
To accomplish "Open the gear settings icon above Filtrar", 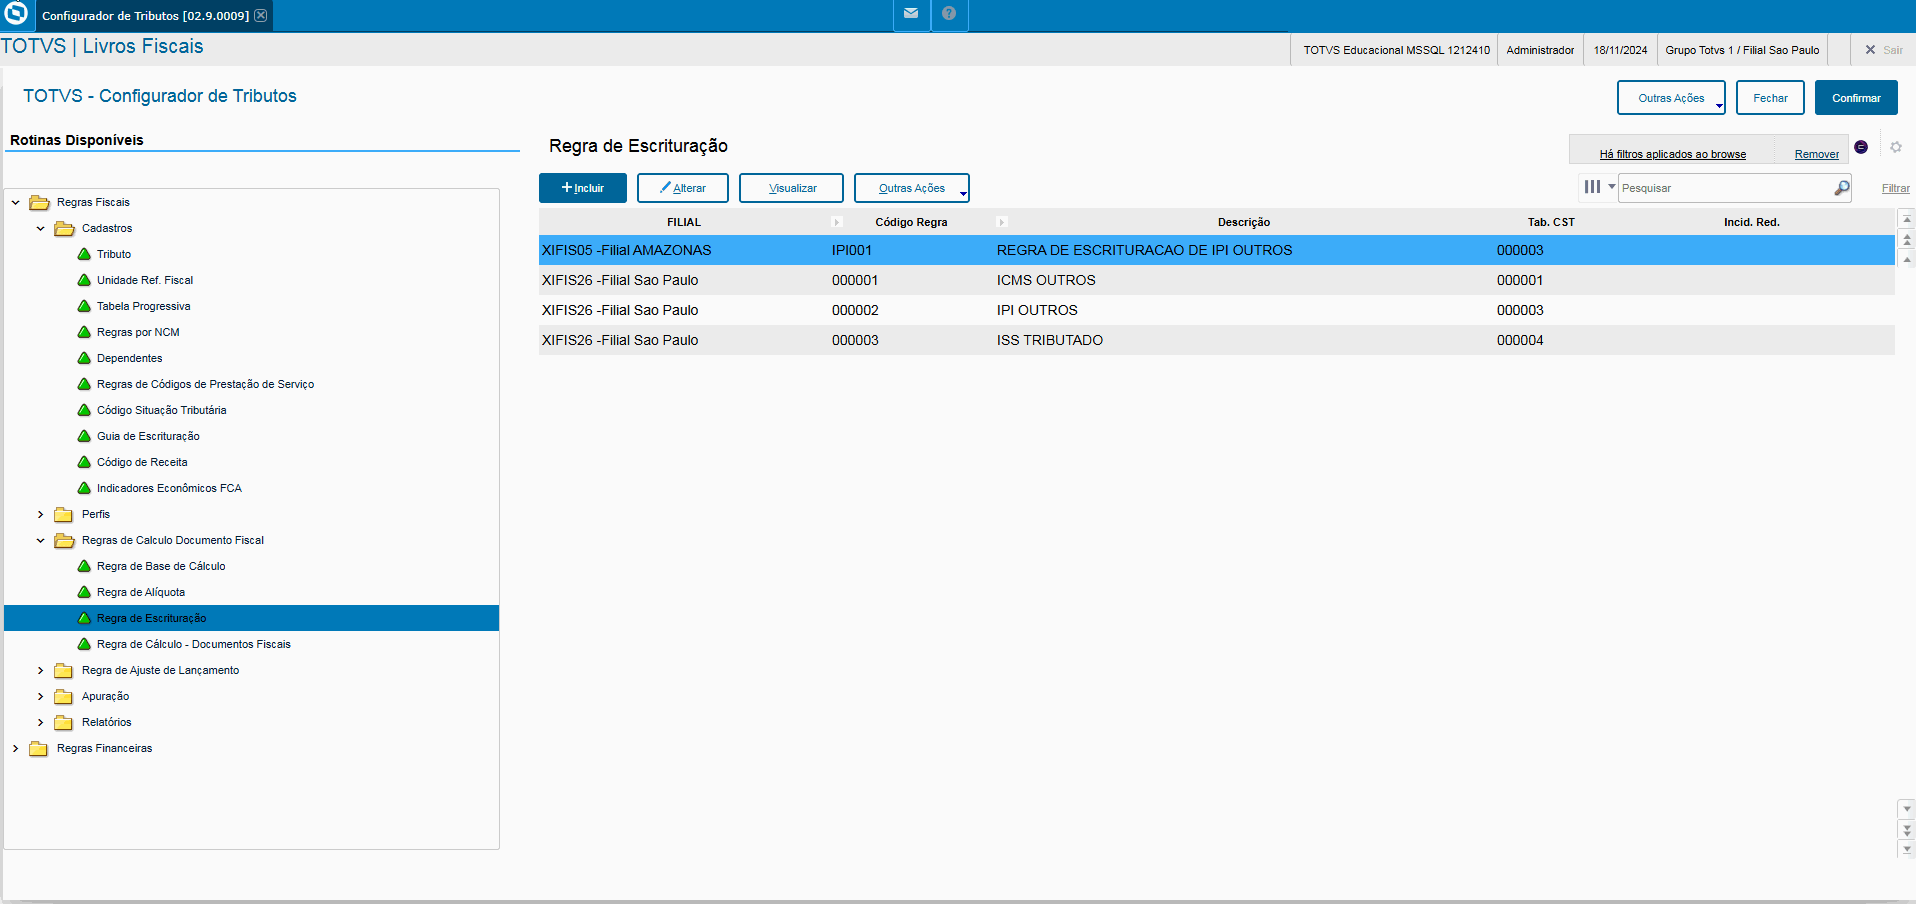I will [x=1896, y=147].
